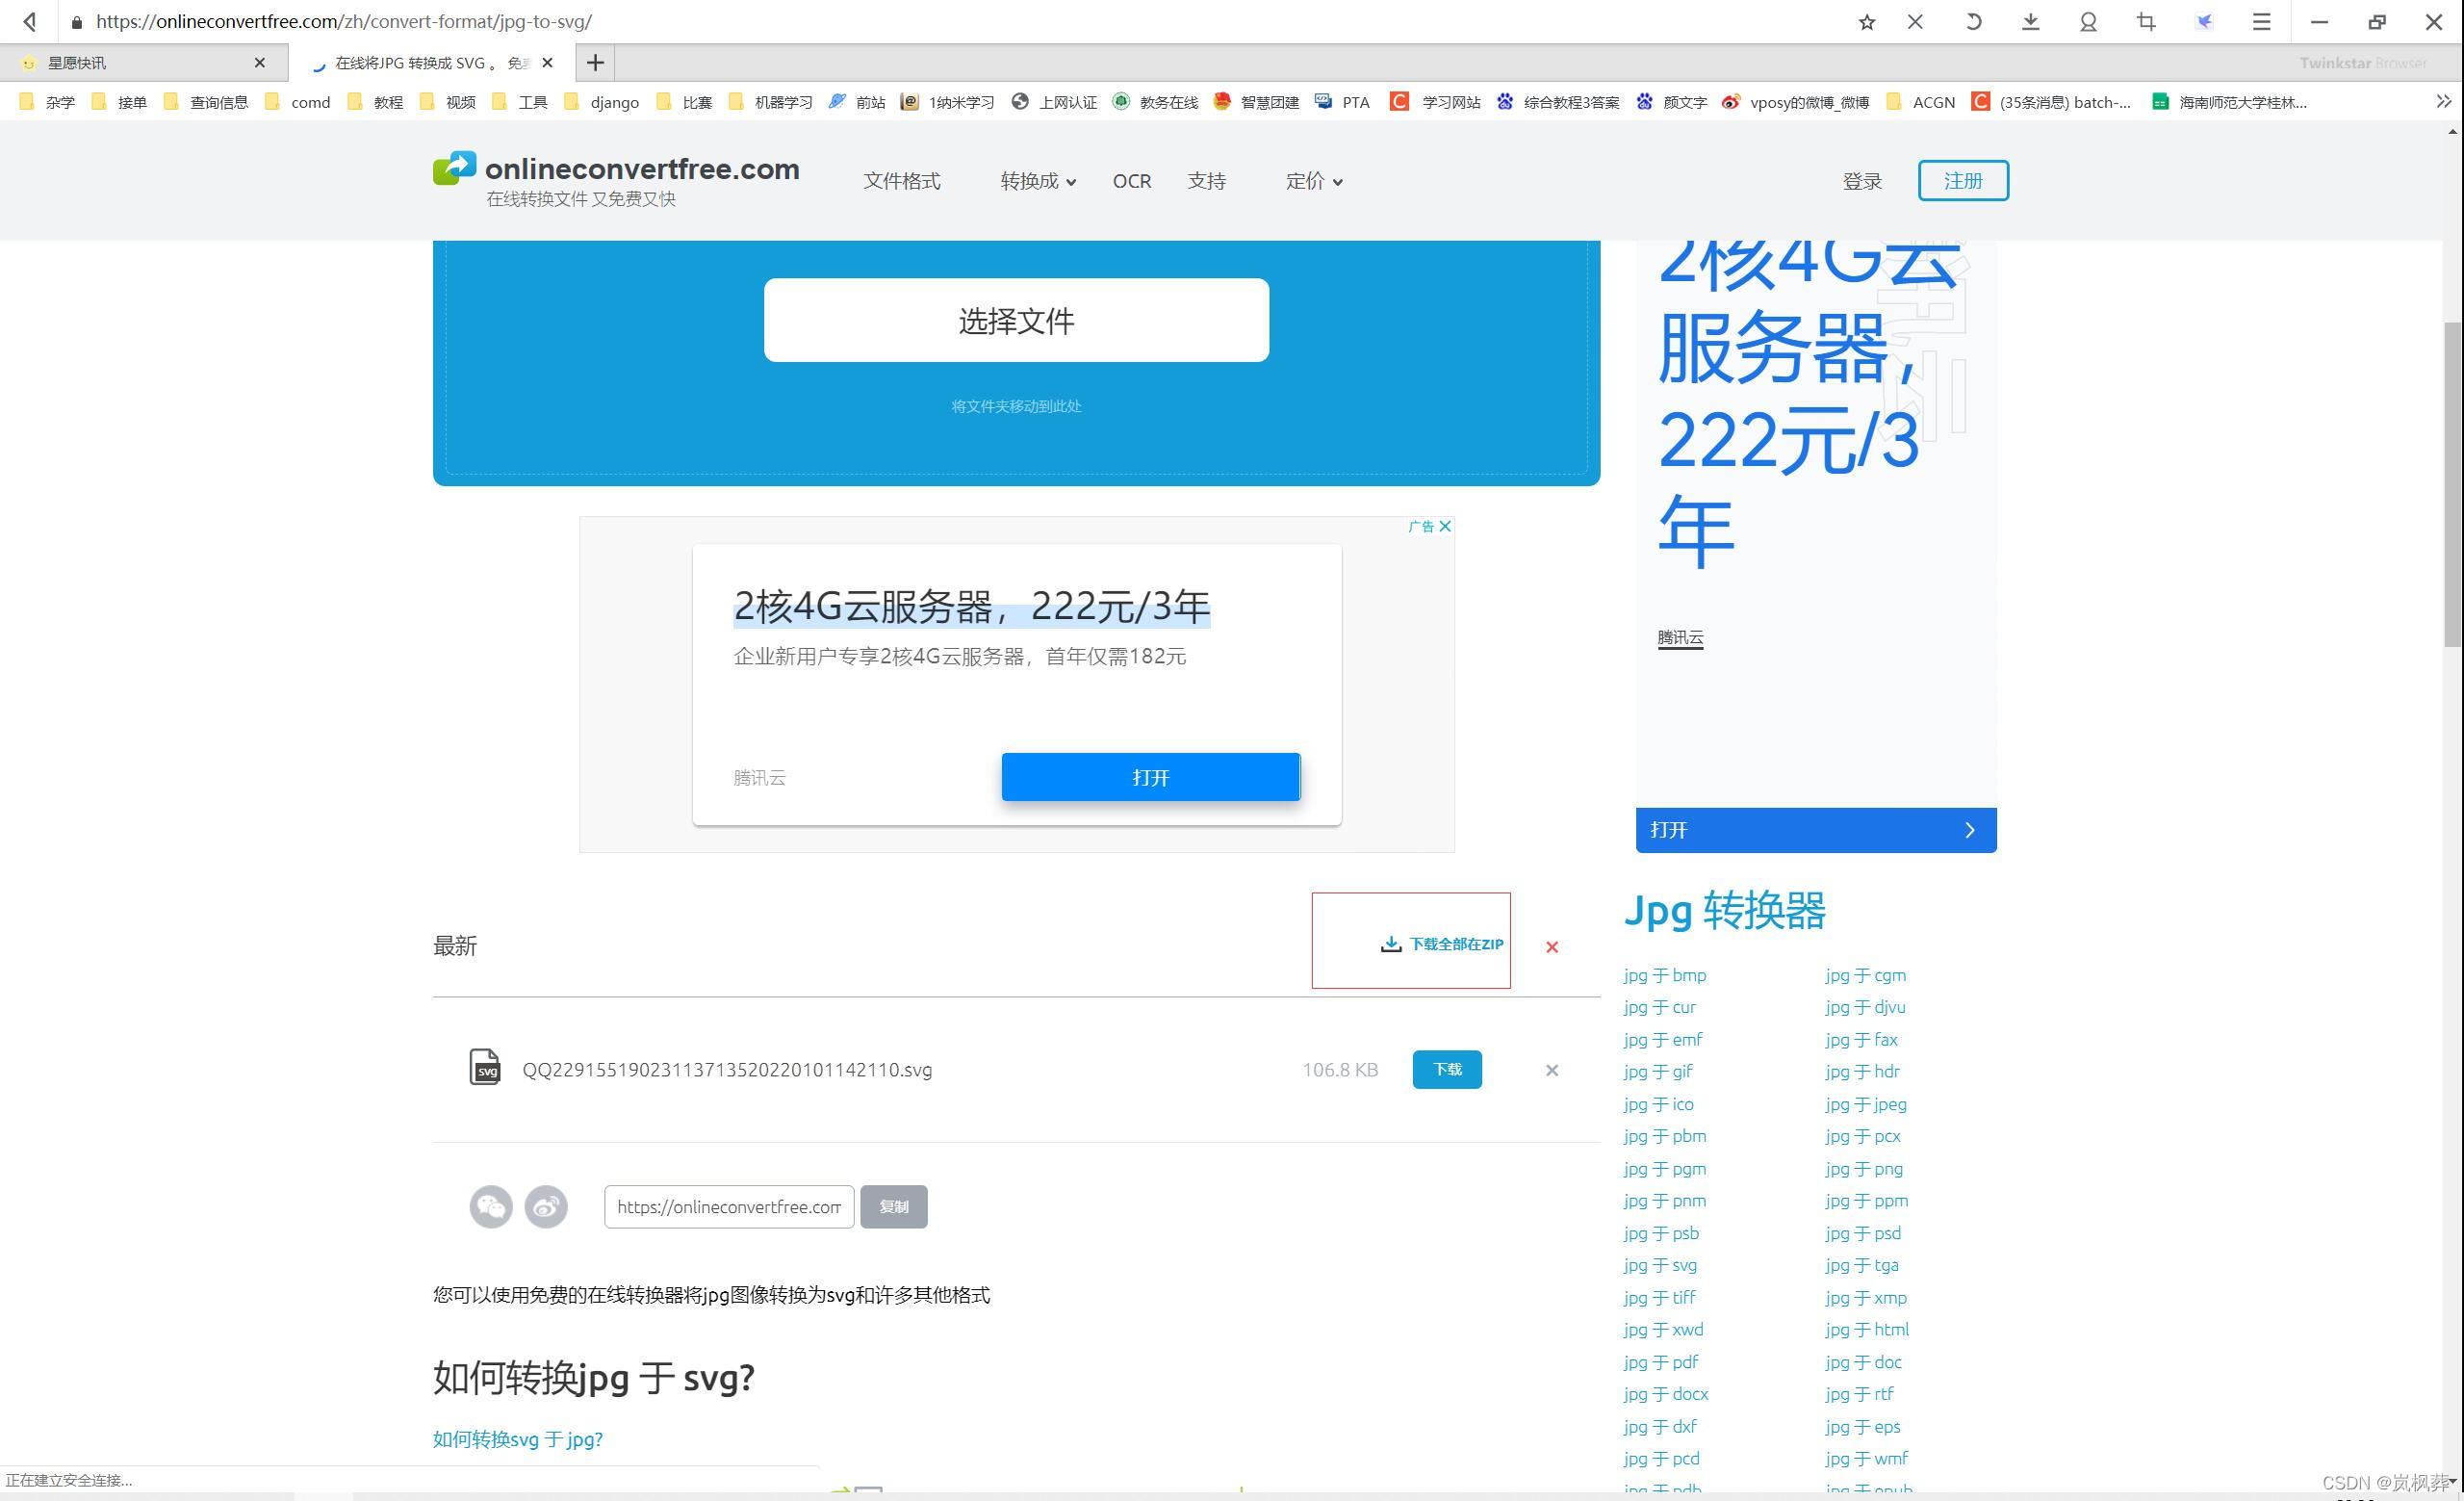2464x1501 pixels.
Task: Click the blue 下载 button
Action: click(x=1446, y=1069)
